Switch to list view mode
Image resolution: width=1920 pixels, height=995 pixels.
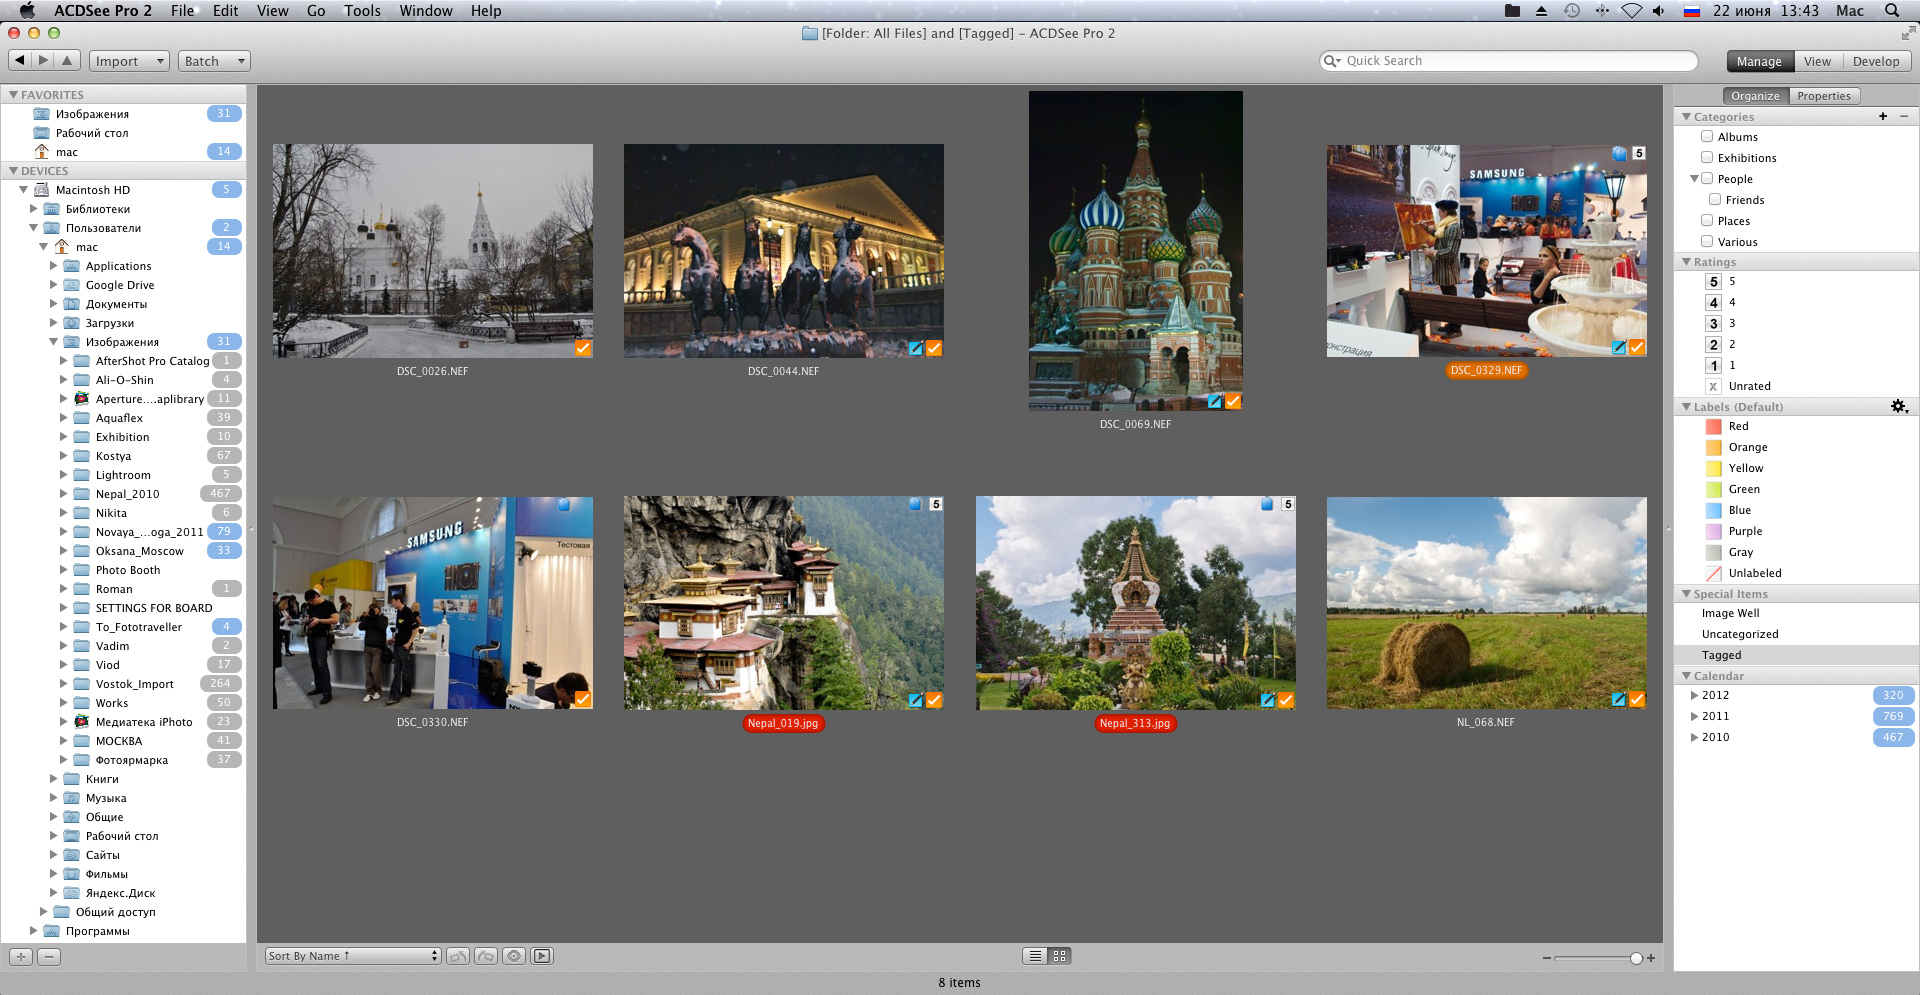pos(1035,956)
